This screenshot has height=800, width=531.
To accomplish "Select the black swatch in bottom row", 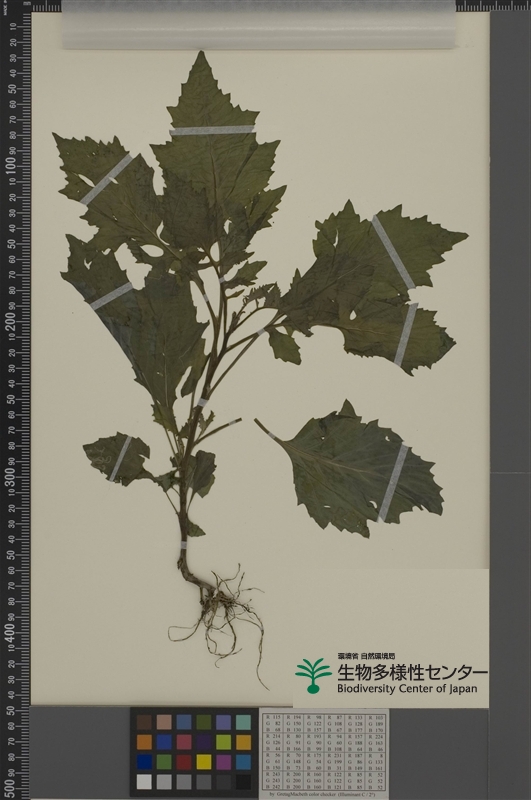I will (243, 781).
